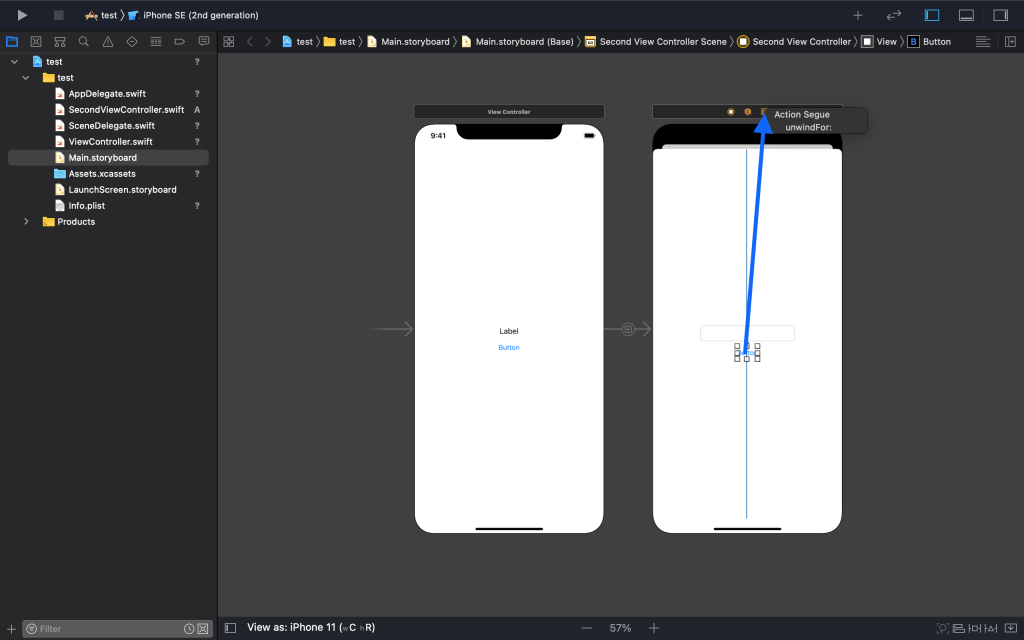Go forward in editor history
The height and width of the screenshot is (640, 1024).
coord(268,42)
